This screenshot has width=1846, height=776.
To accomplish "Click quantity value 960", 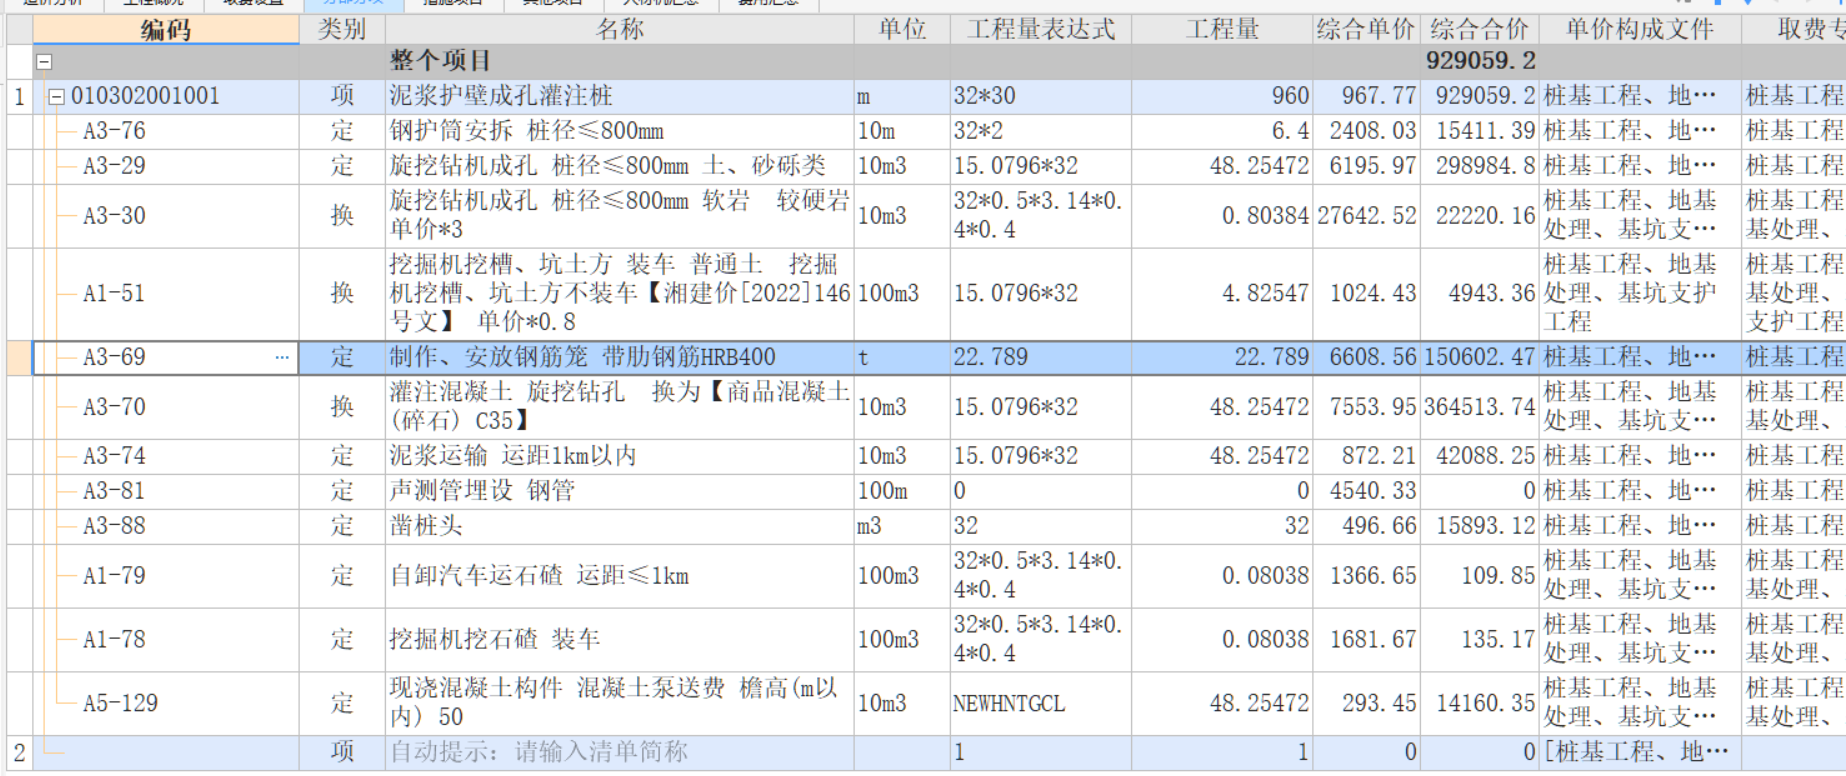I will [x=1222, y=96].
